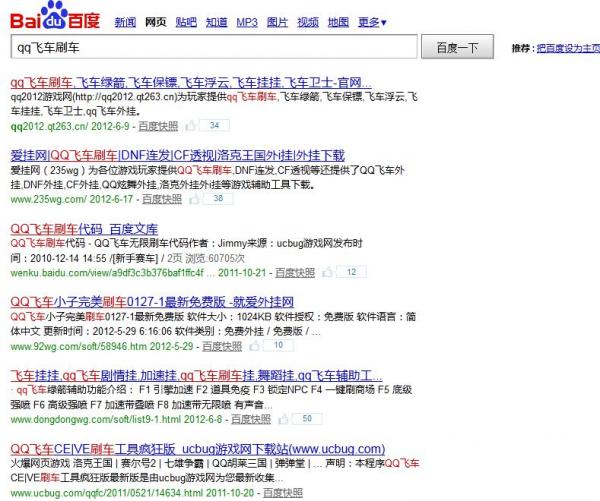
Task: Open 百度快照 for dongdongwg.com result
Action: coord(251,419)
